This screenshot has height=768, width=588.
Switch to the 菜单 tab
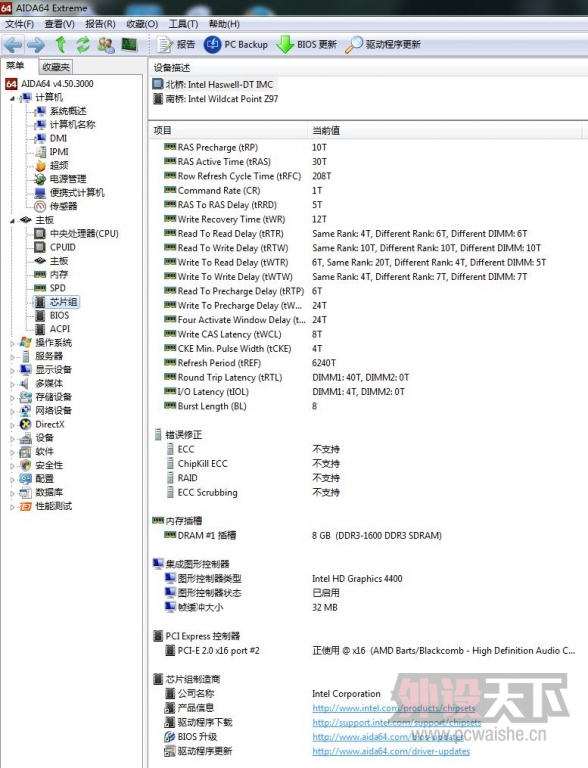point(15,66)
